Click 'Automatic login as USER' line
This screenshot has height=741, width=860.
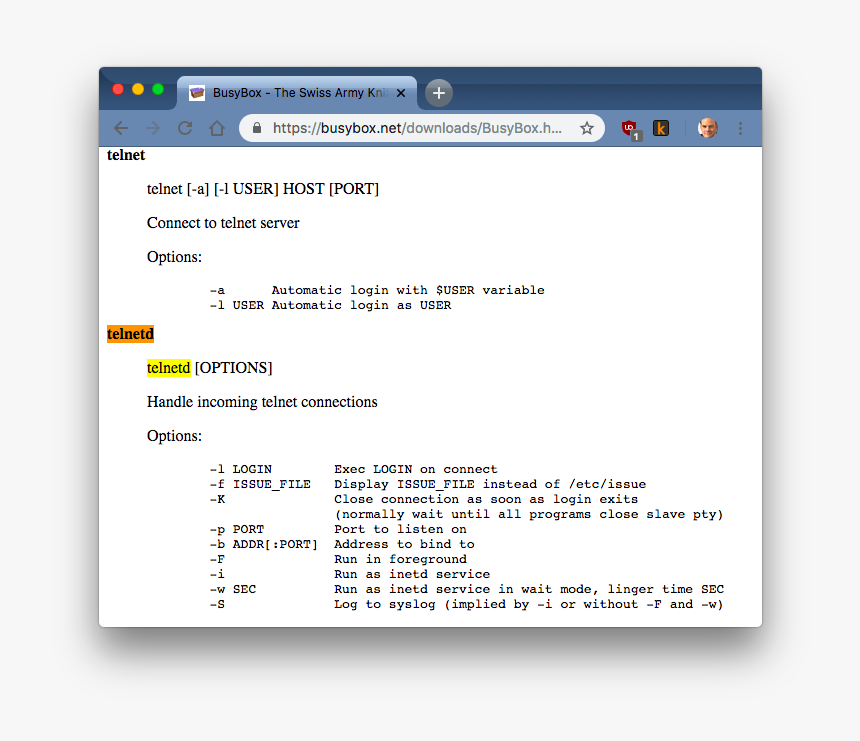pos(361,306)
